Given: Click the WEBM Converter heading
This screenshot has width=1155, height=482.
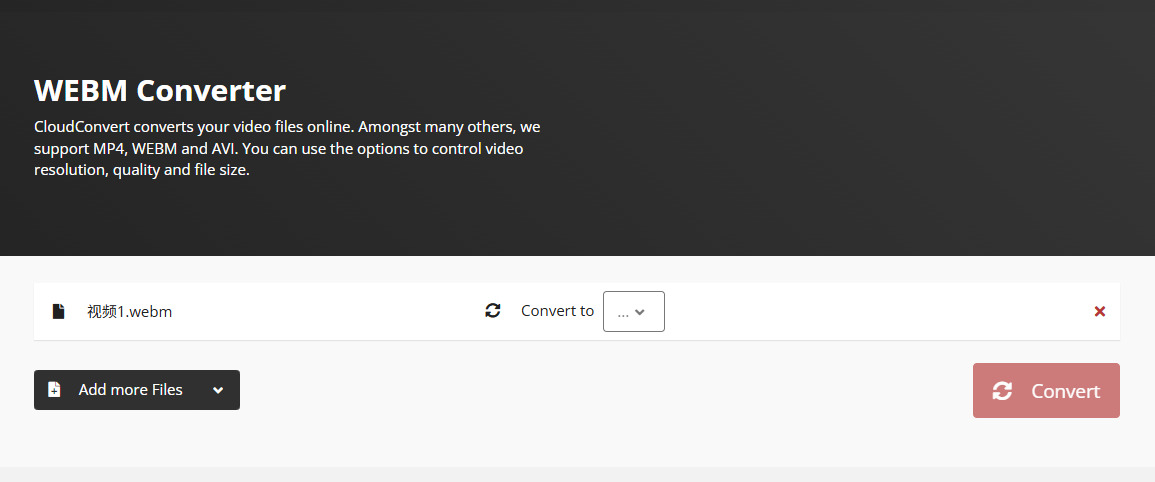Looking at the screenshot, I should tap(160, 91).
